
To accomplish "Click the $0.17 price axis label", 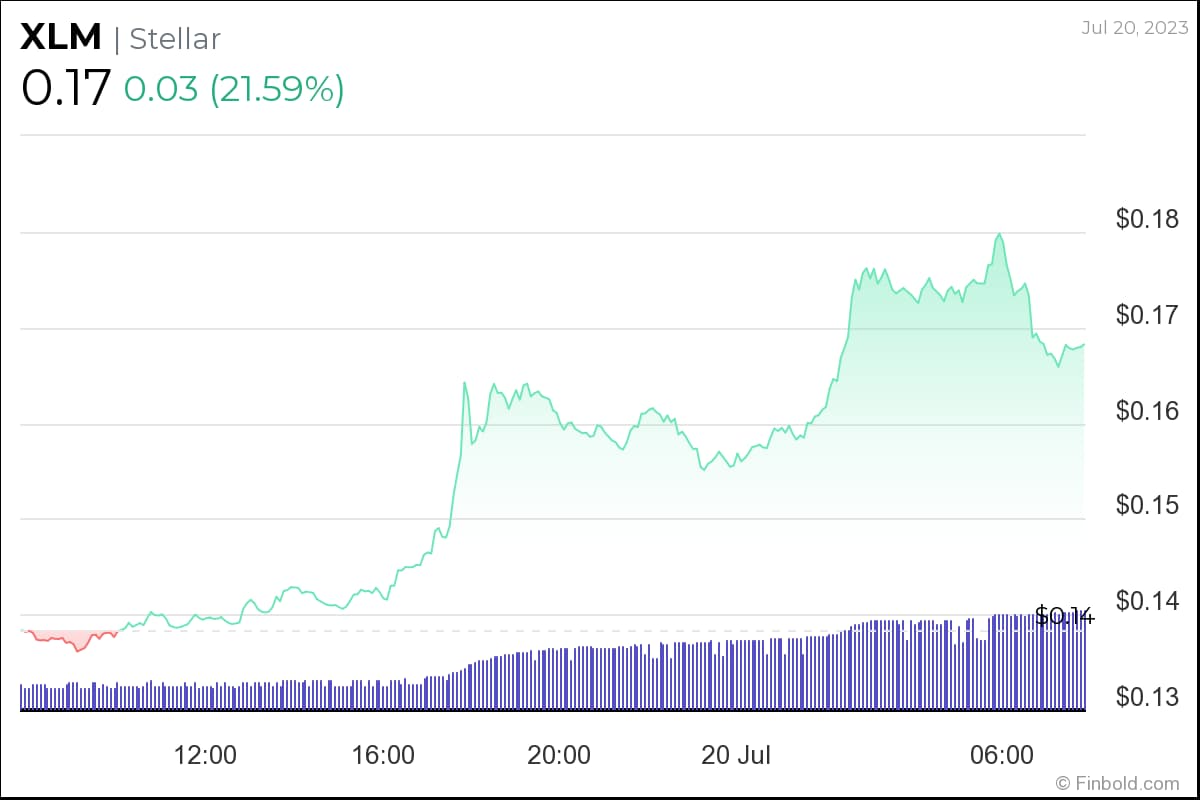I will click(x=1149, y=315).
